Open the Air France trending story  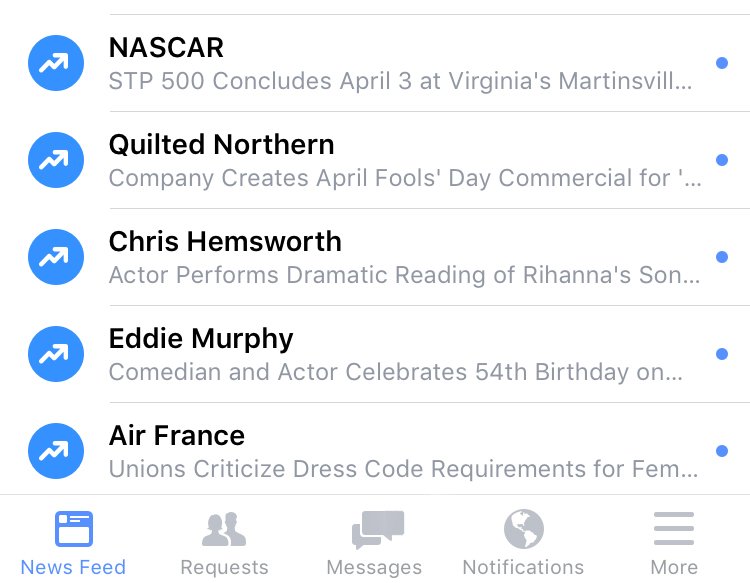[400, 451]
